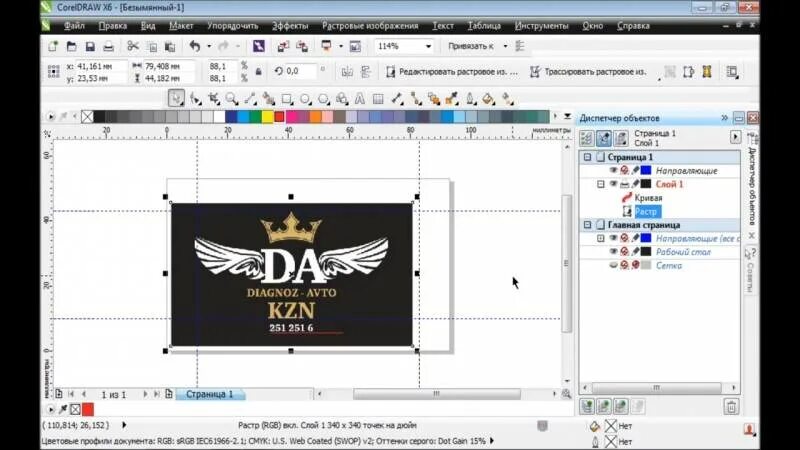Select the Table tool

(378, 98)
